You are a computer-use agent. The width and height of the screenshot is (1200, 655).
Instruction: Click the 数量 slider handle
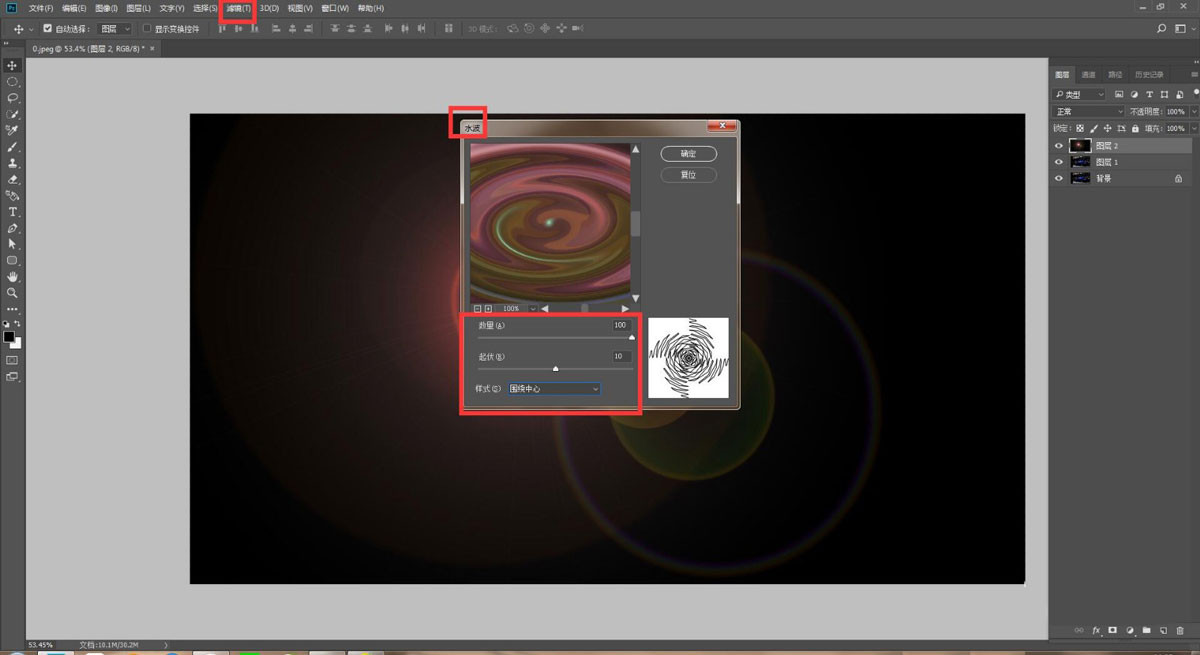click(632, 339)
